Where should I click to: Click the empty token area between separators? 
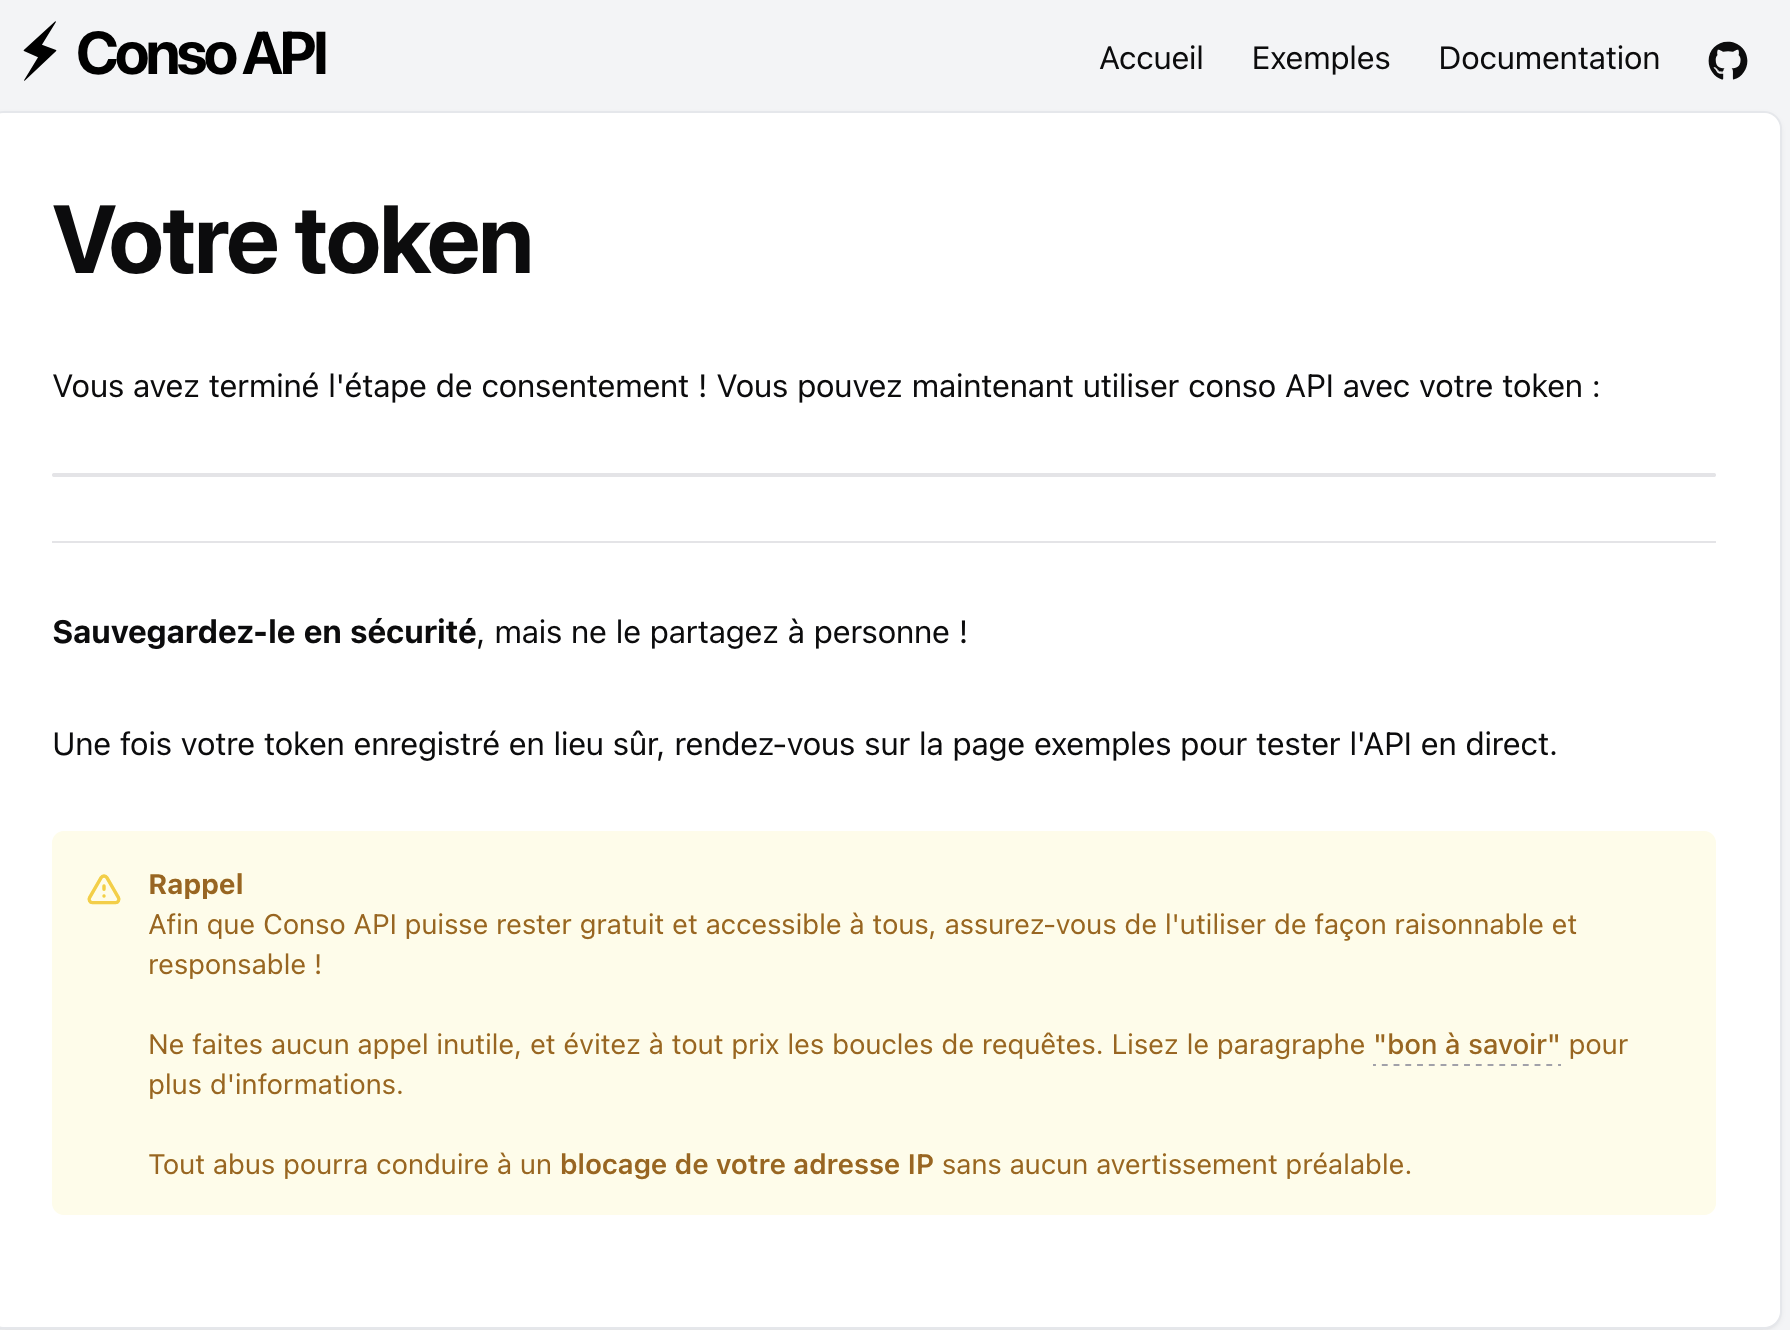[884, 509]
